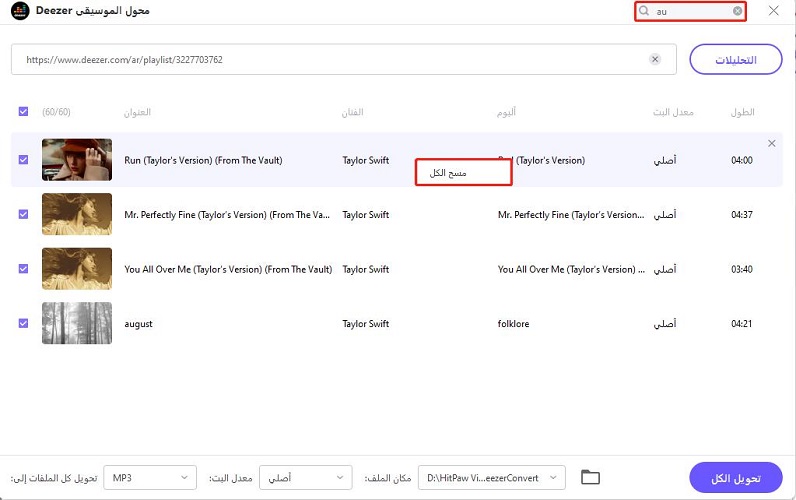Open the output folder icon

(x=590, y=477)
